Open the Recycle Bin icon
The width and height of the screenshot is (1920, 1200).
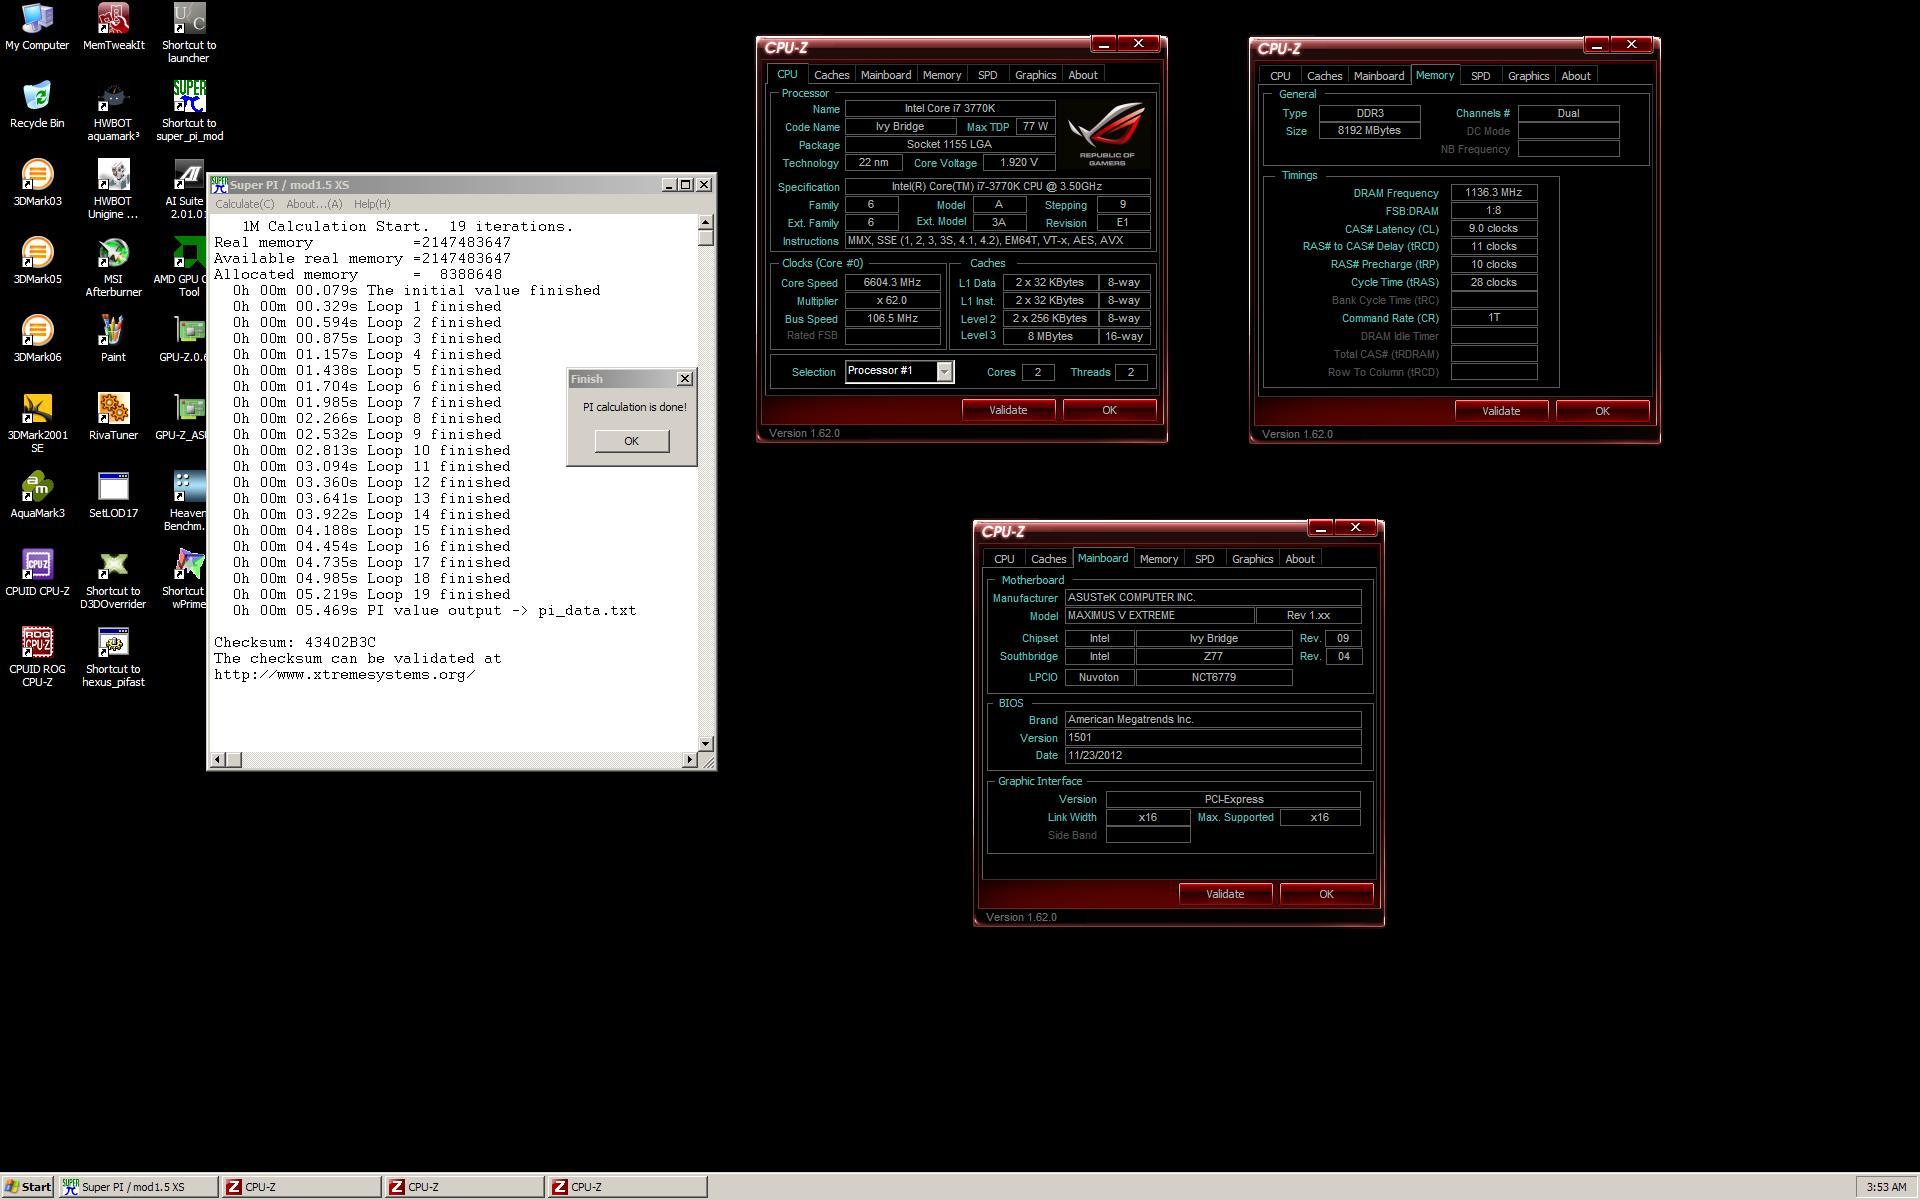(x=37, y=106)
